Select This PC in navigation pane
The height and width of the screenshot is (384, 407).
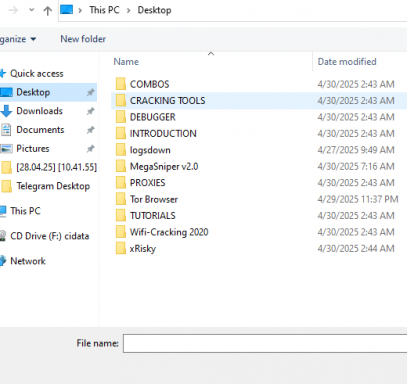point(25,211)
